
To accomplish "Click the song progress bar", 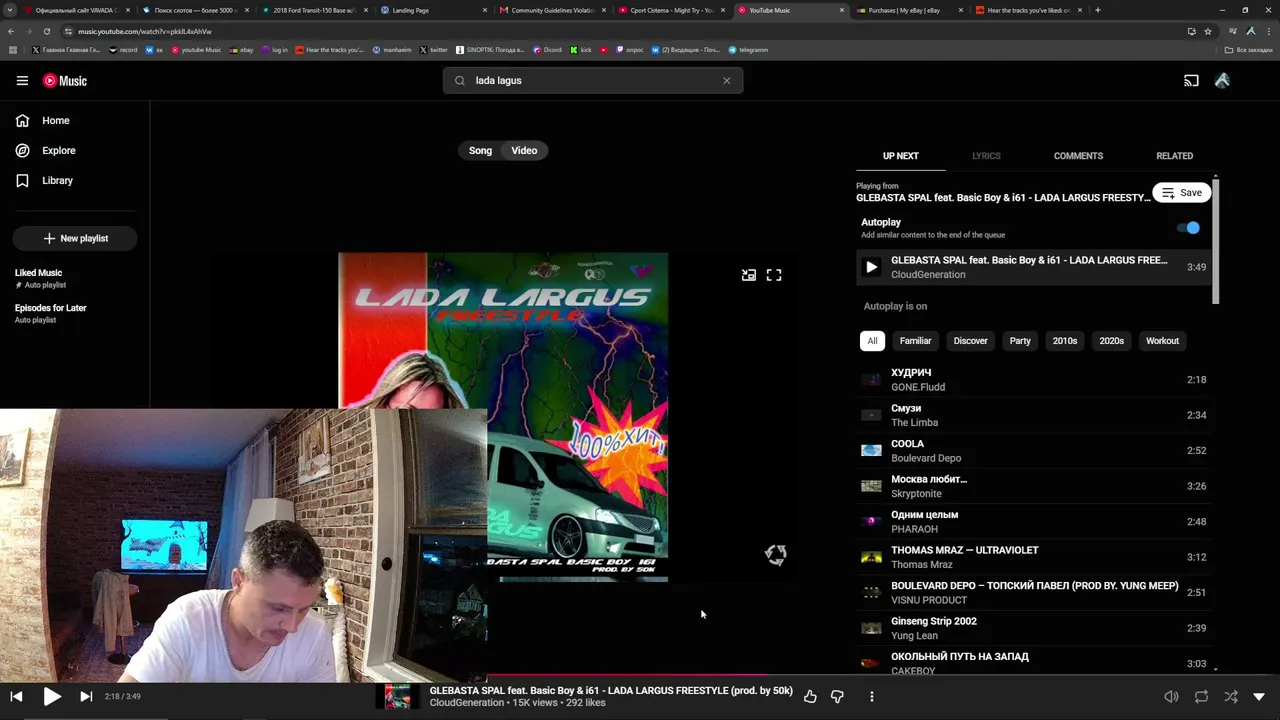I will [640, 676].
